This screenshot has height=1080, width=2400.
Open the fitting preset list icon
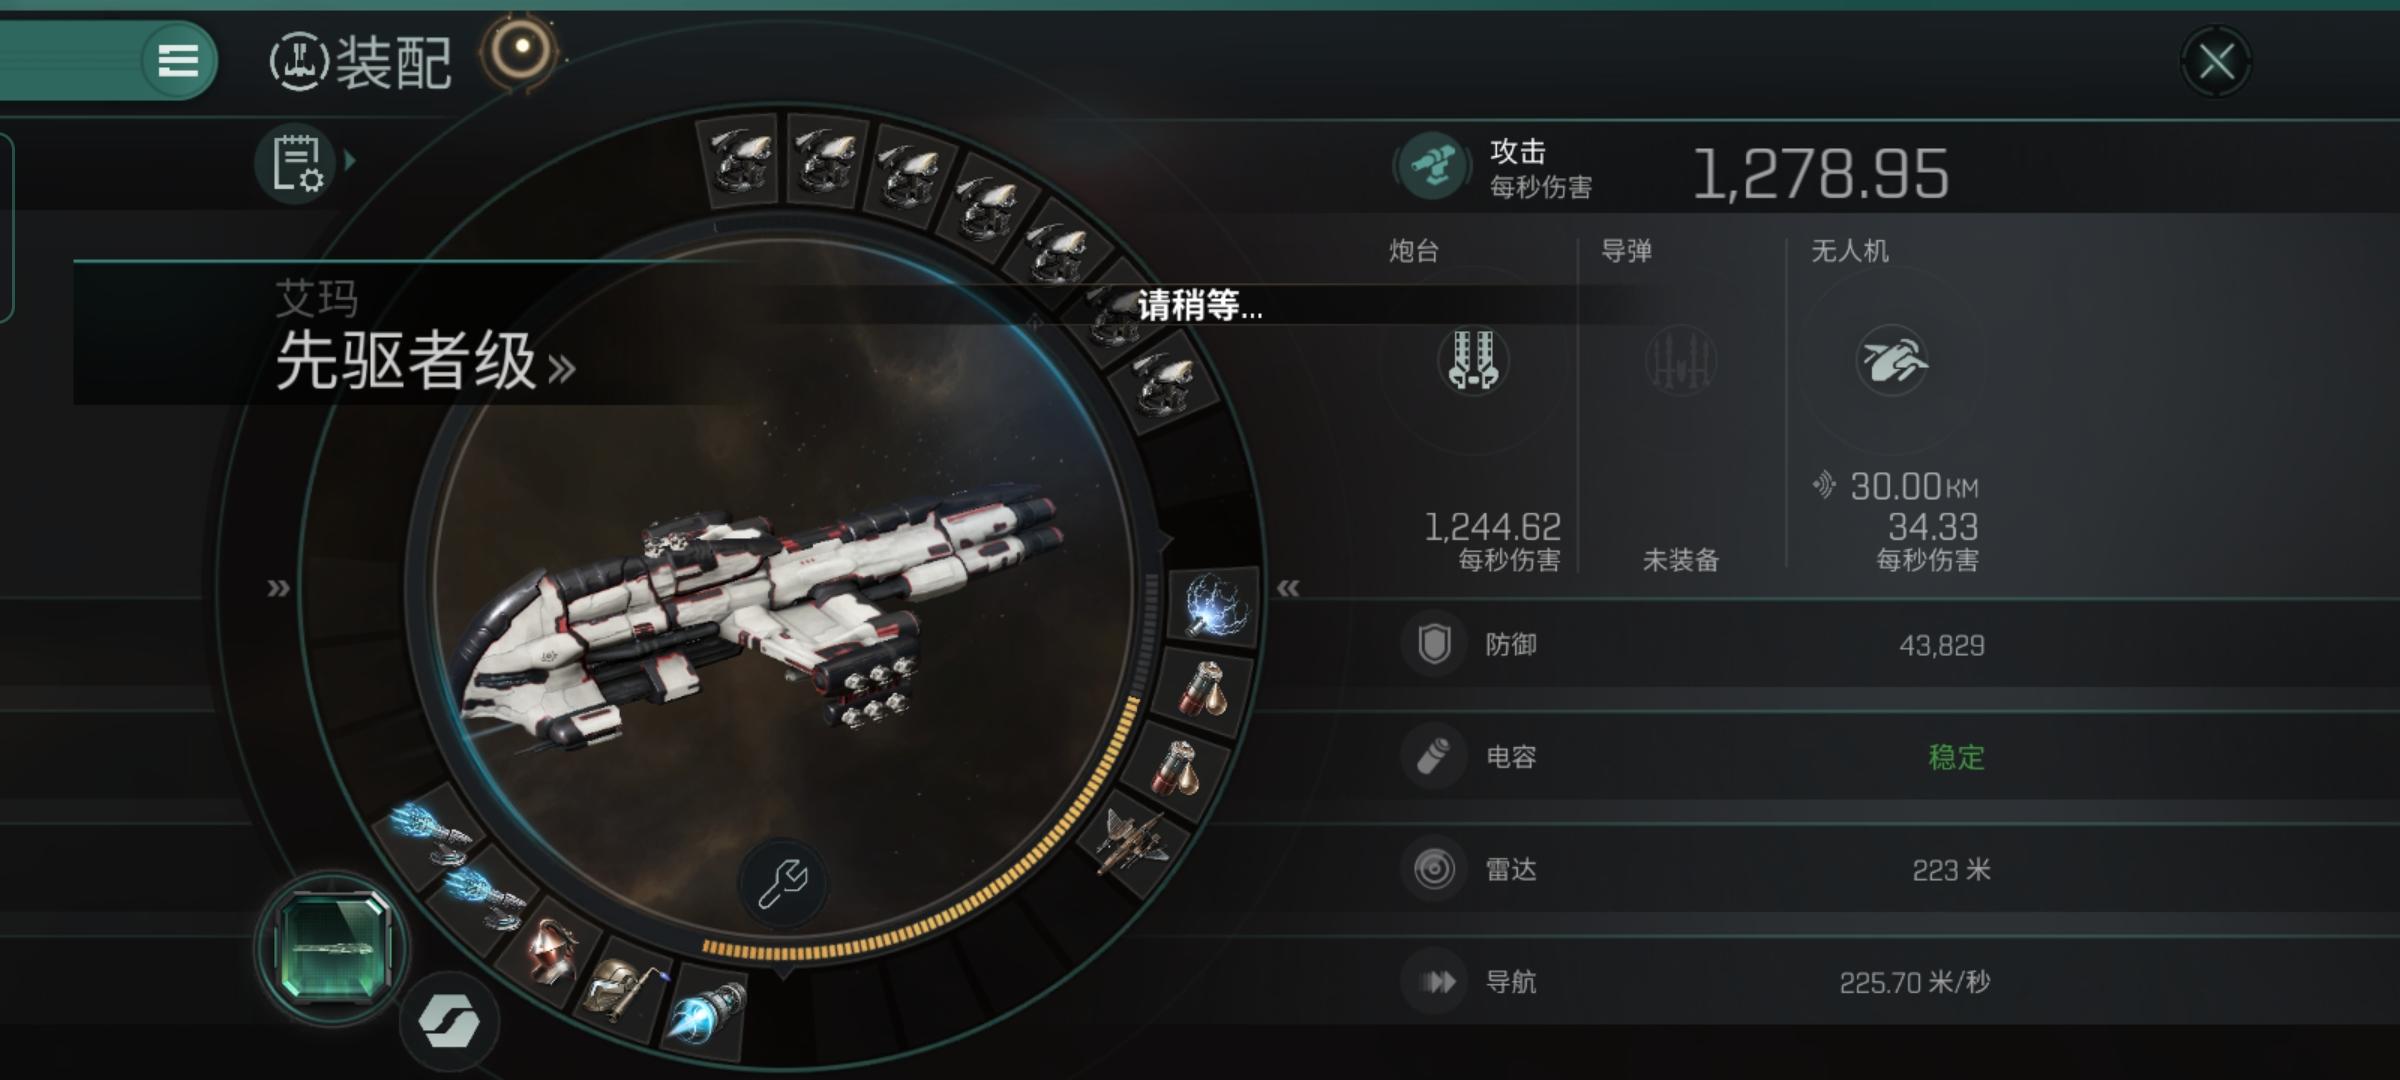[295, 163]
